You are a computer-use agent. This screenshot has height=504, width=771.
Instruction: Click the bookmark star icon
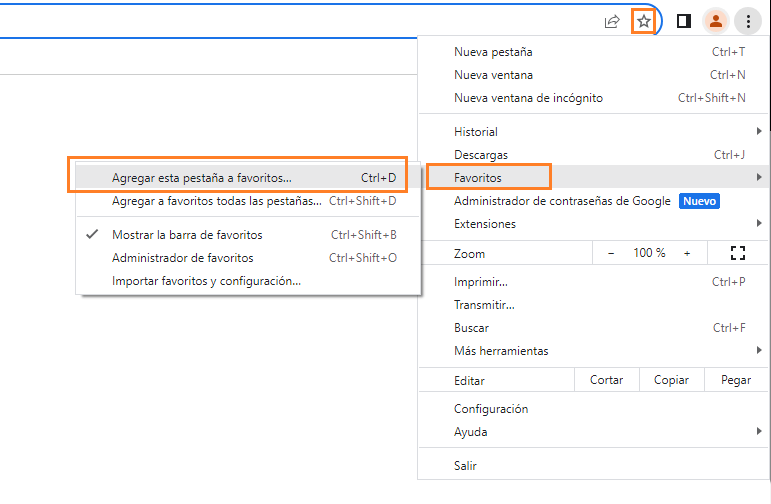click(644, 21)
